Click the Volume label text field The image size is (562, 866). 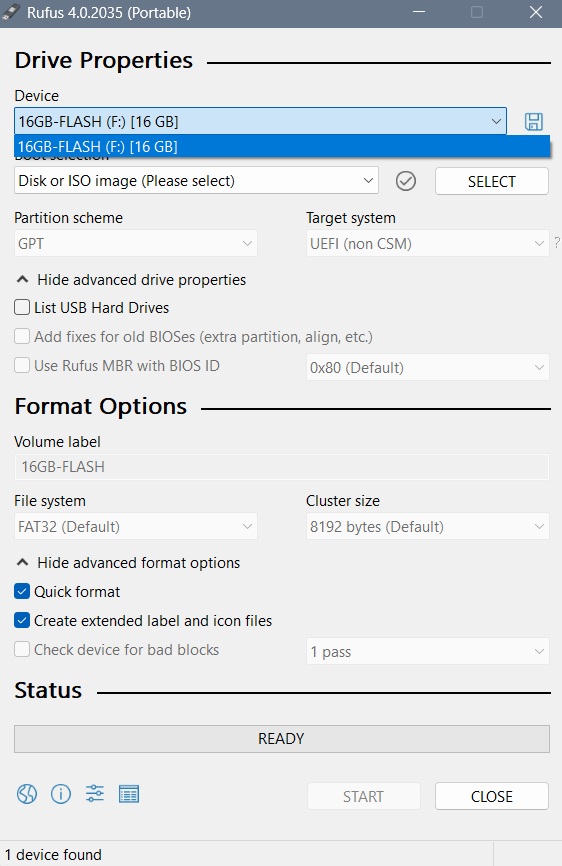coord(282,467)
